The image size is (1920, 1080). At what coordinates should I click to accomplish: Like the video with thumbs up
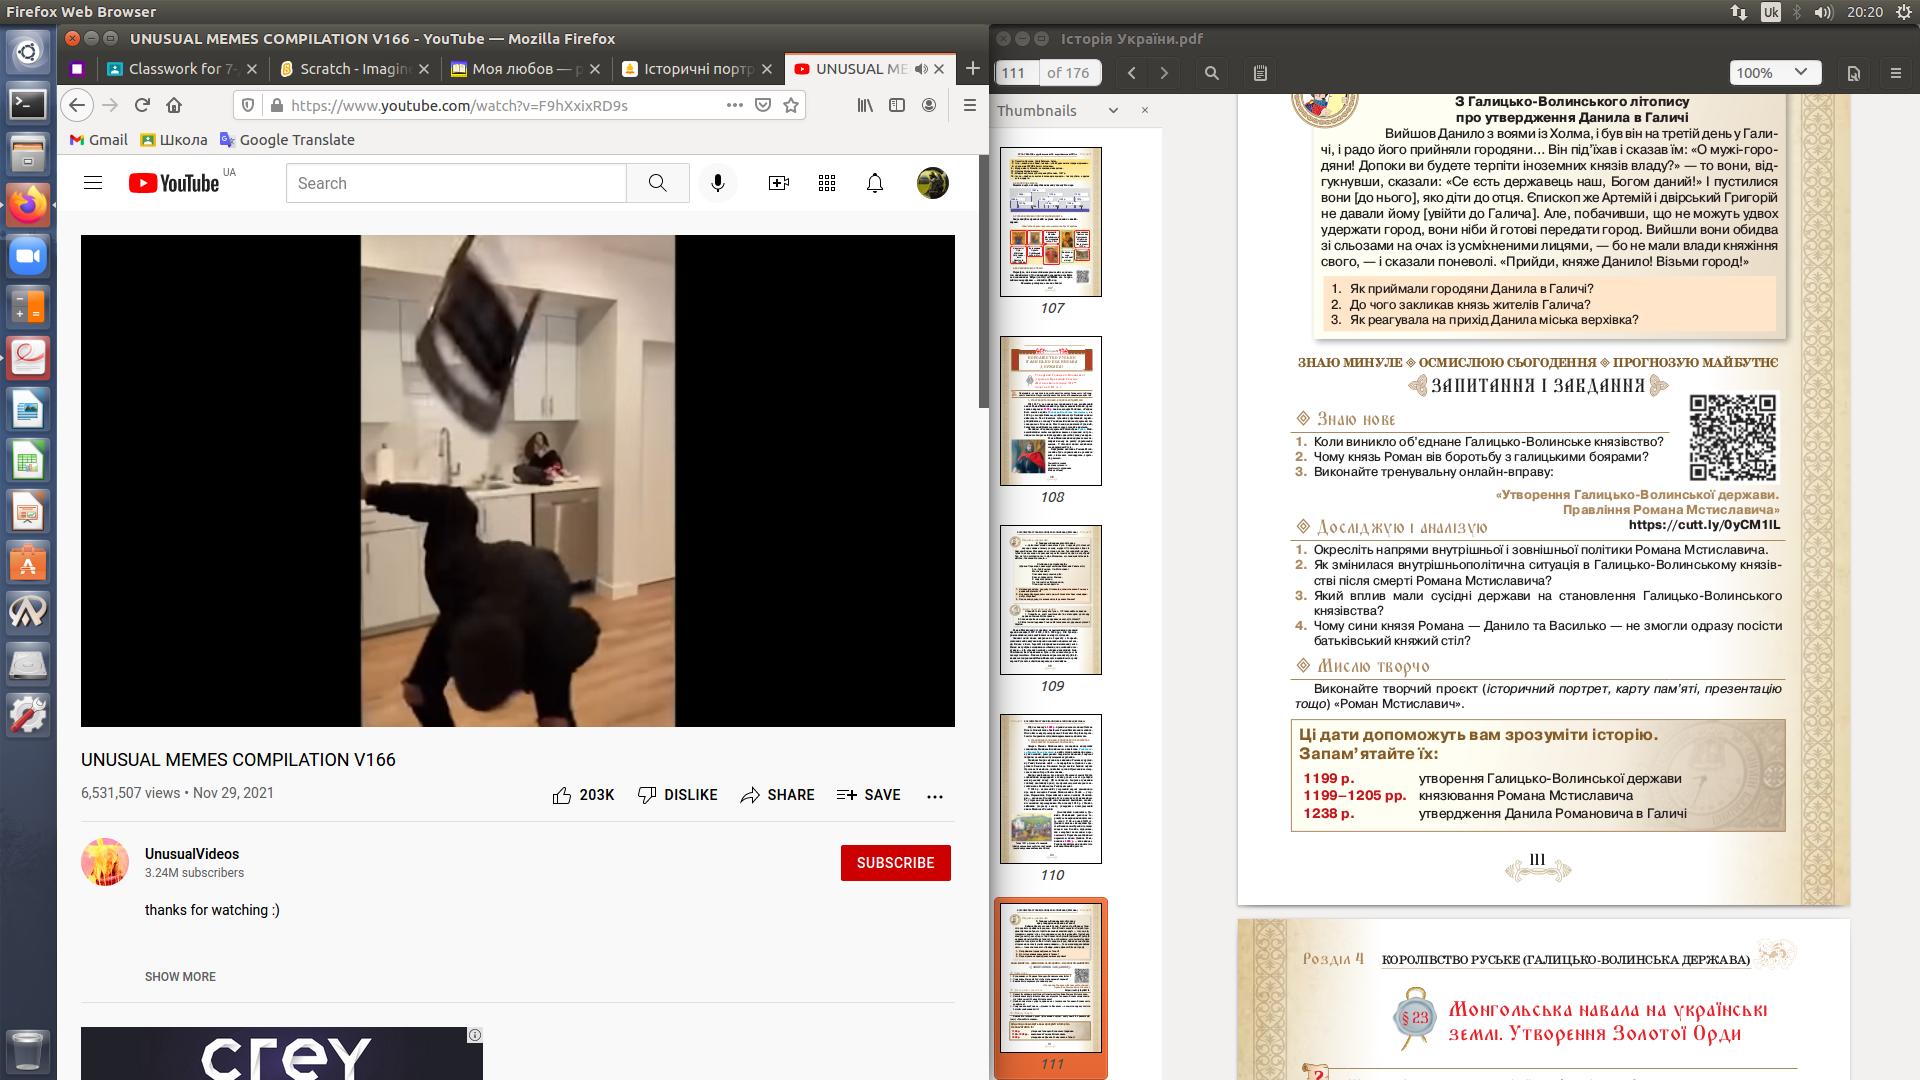pos(562,795)
